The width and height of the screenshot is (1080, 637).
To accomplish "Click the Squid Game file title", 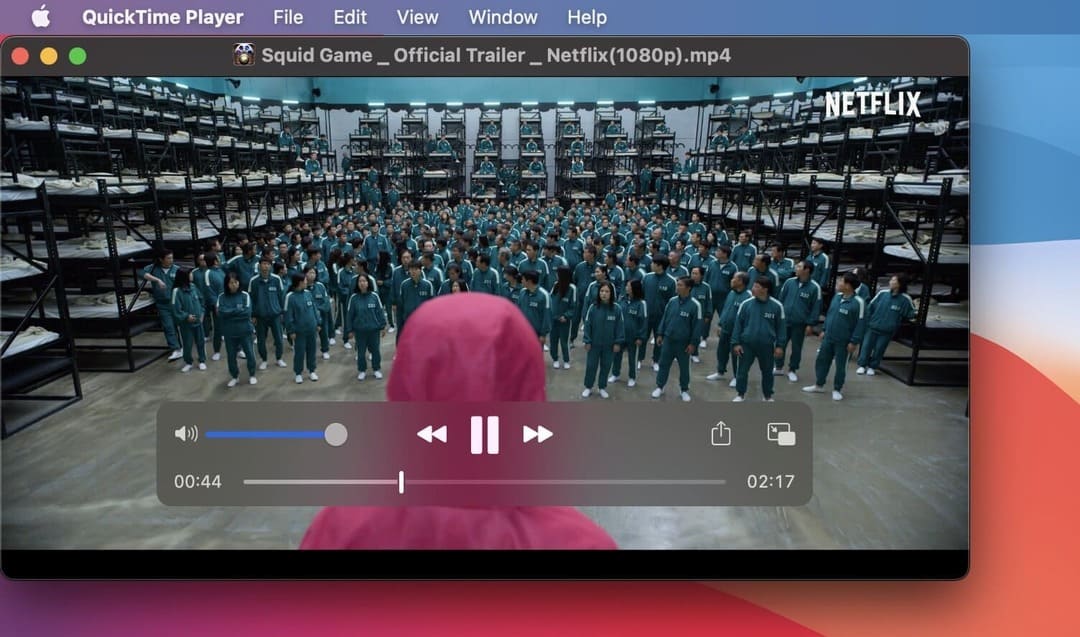I will tap(496, 55).
